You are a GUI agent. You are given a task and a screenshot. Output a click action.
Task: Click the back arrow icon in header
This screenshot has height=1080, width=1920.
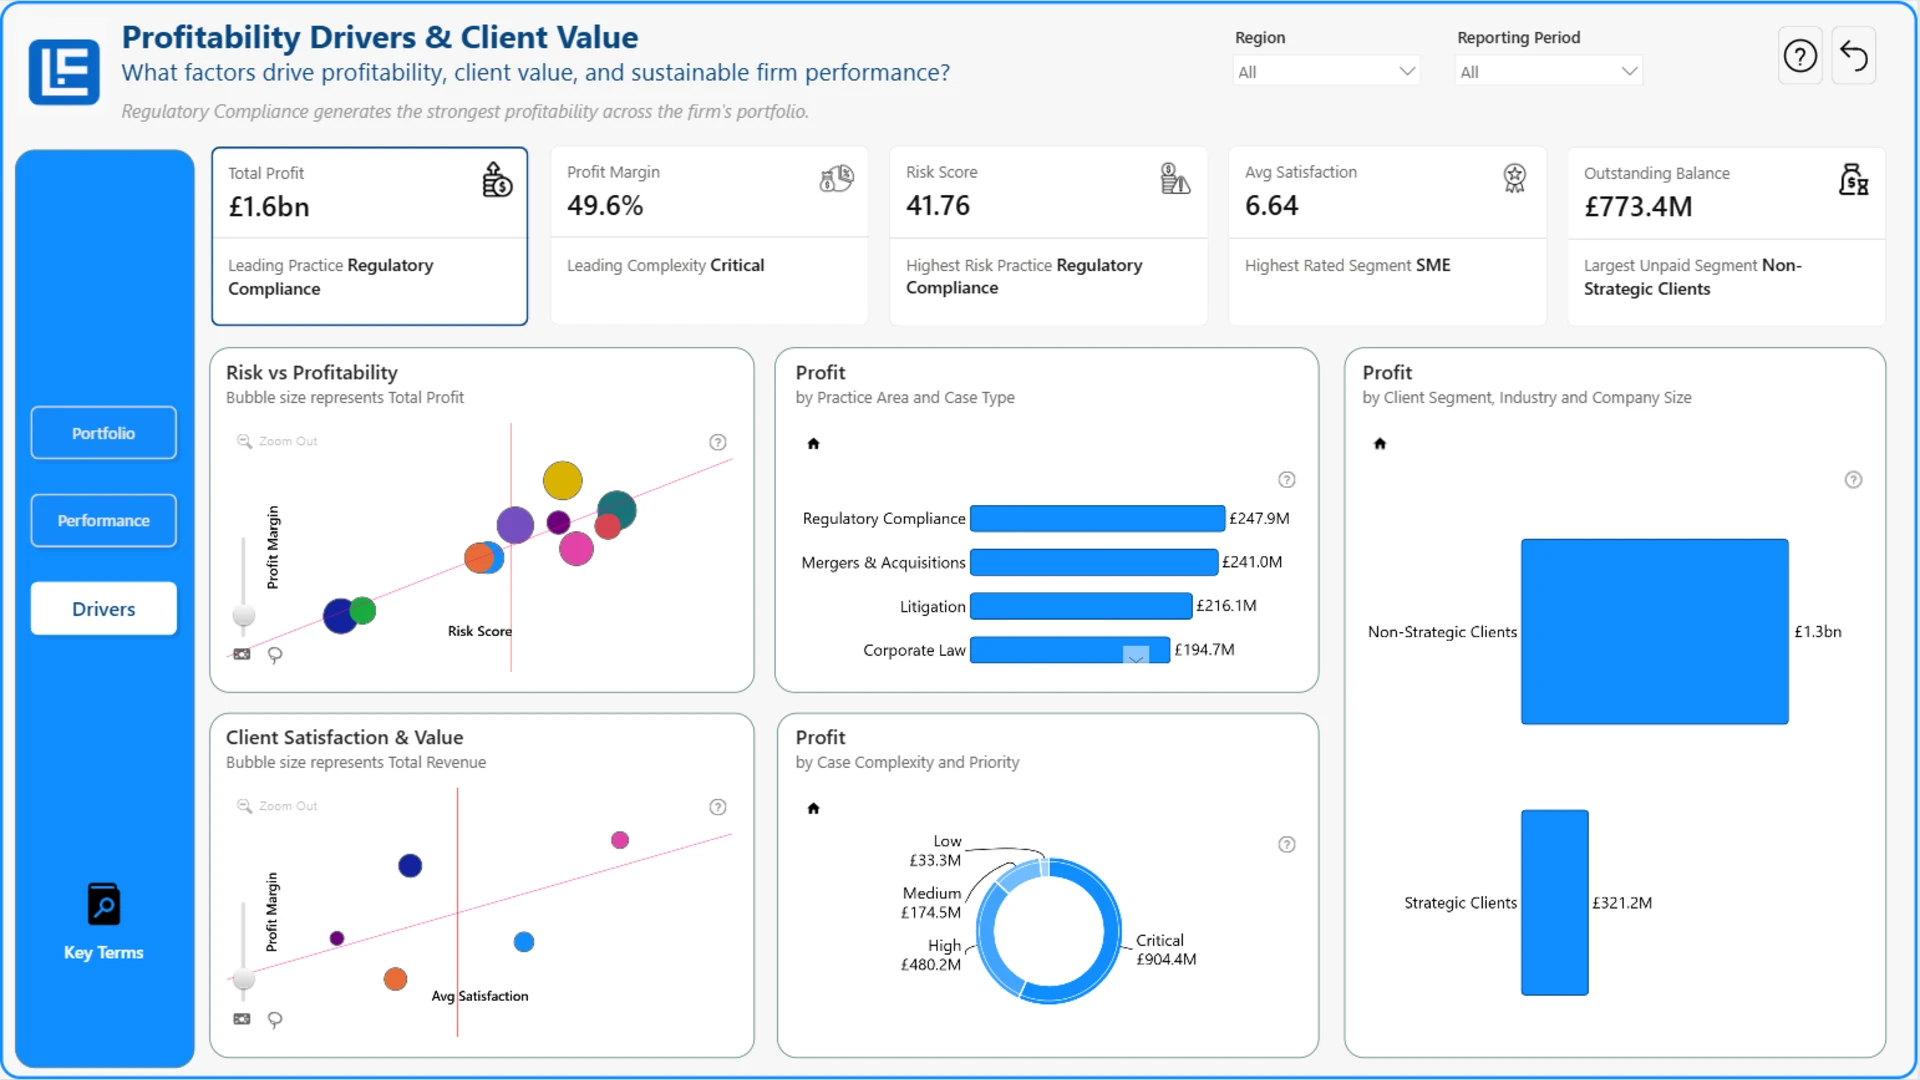point(1854,56)
